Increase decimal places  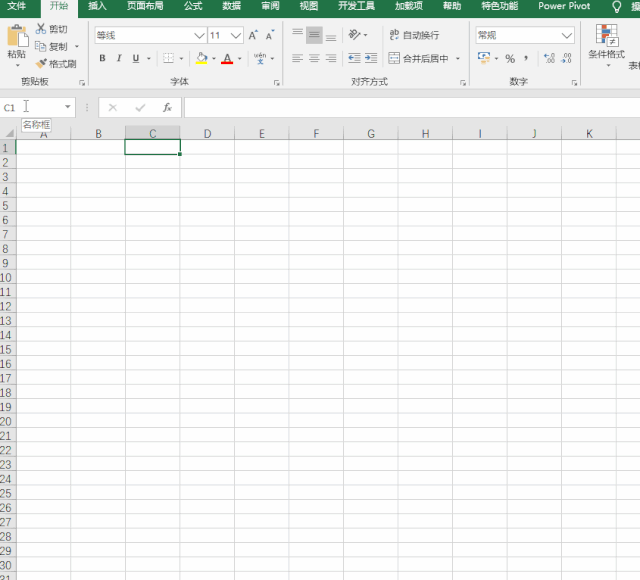click(x=549, y=58)
